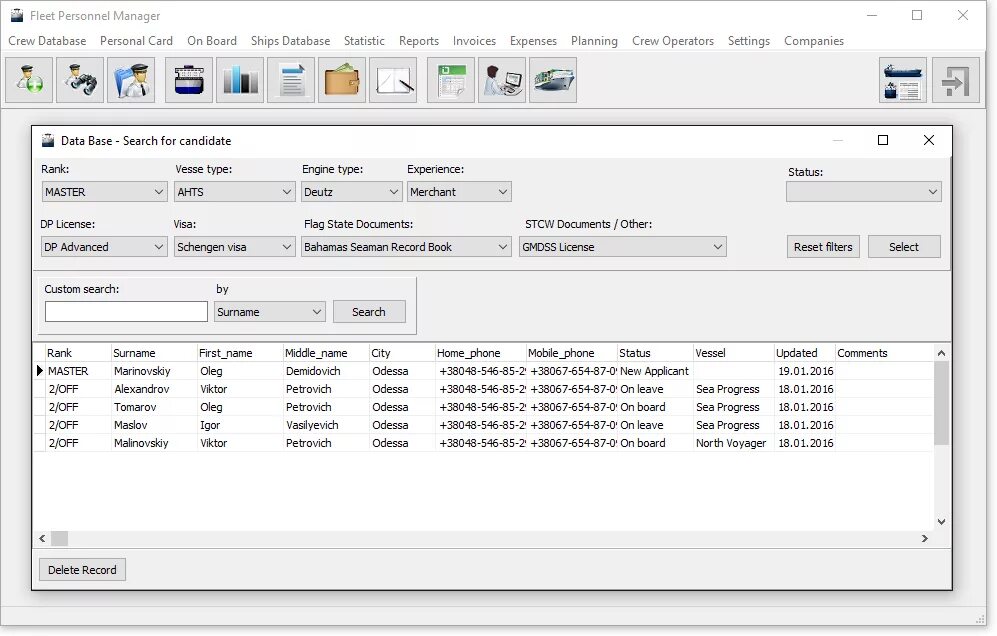
Task: Click the Fleet Personnel Manager title icon
Action: pyautogui.click(x=17, y=15)
